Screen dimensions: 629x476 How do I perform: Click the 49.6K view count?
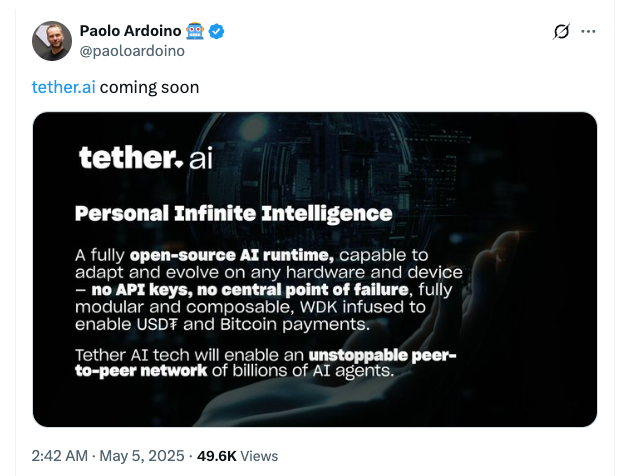[x=217, y=455]
